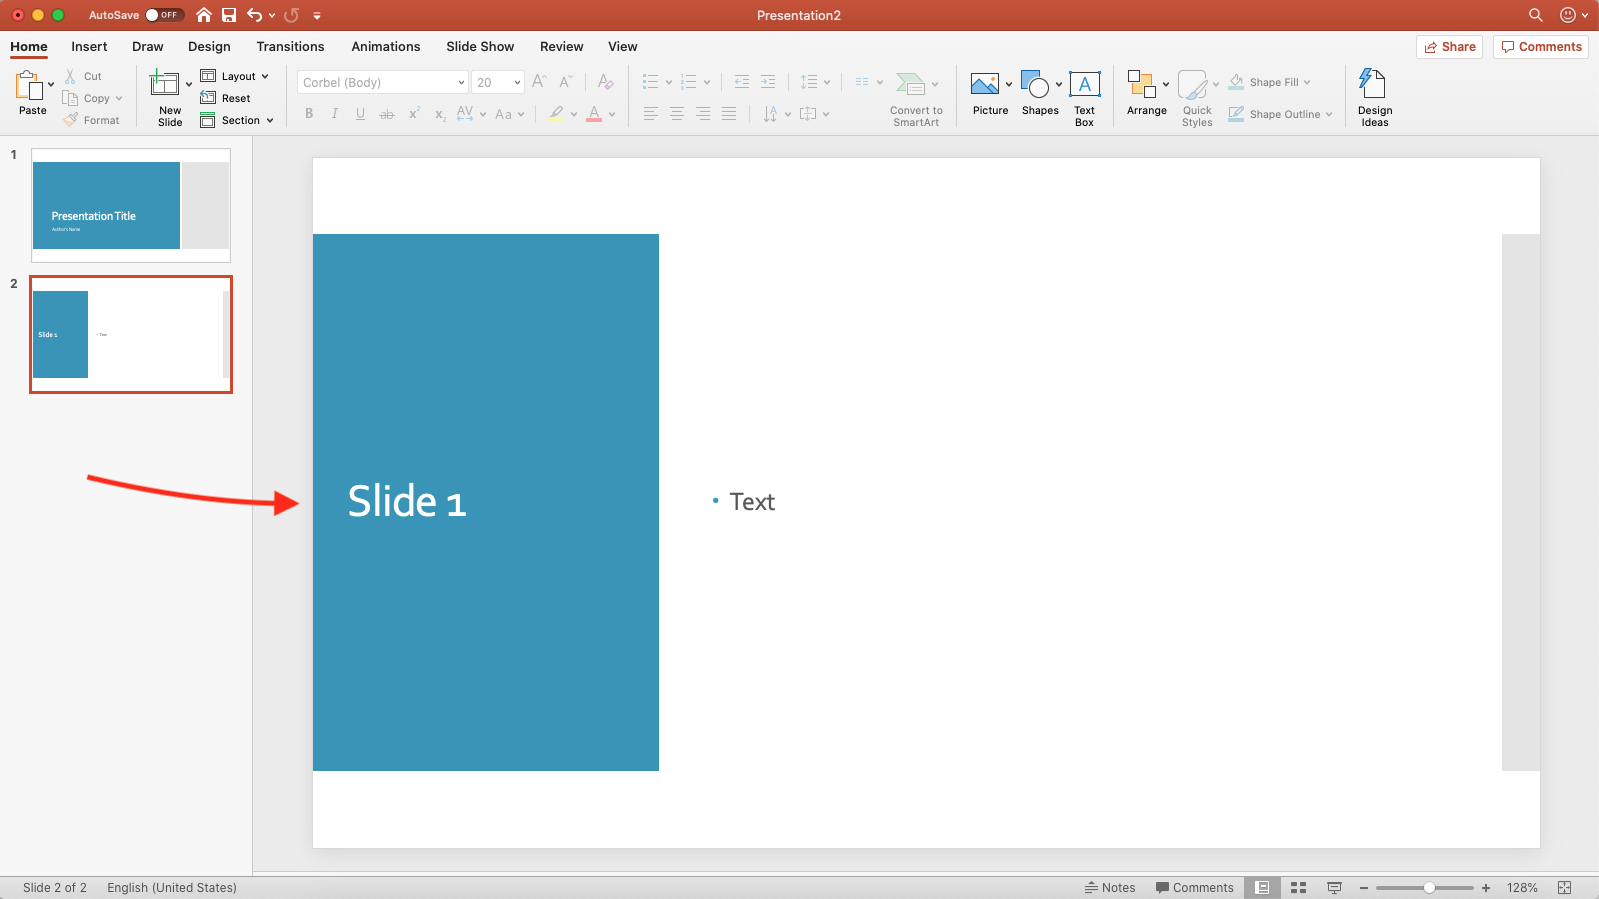Expand the Quick Access Toolbar customize arrow
The width and height of the screenshot is (1599, 899).
coord(317,15)
